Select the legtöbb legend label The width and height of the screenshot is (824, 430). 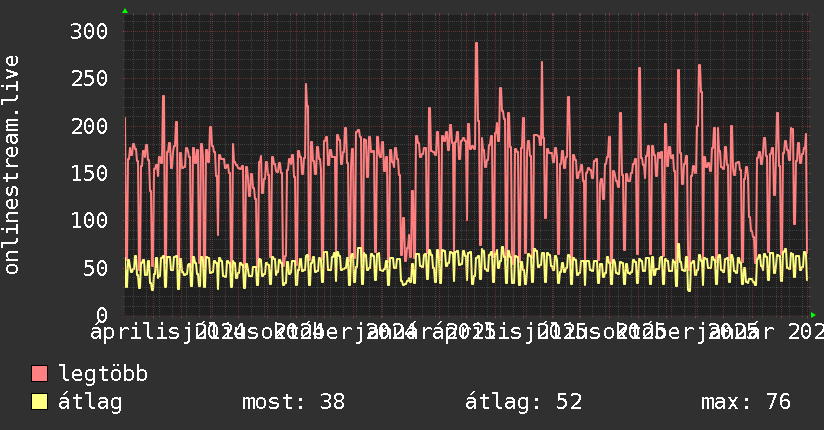pyautogui.click(x=103, y=374)
